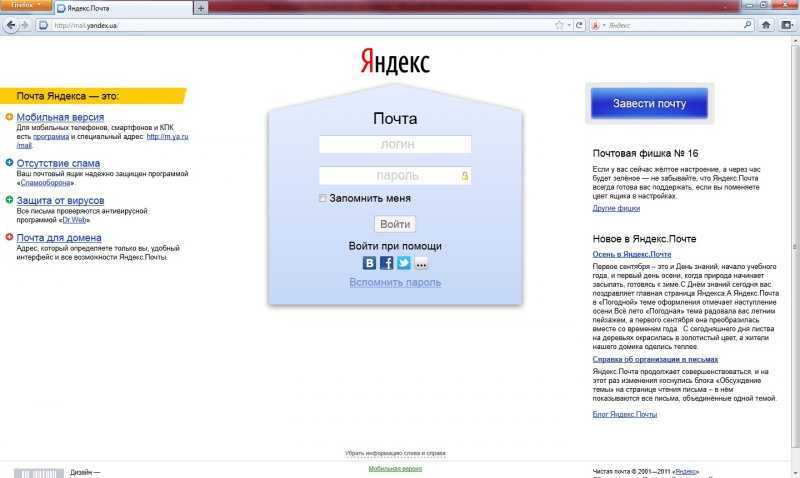Click the green bullet icon beside Защита от вирусов
The image size is (800, 478).
pos(9,200)
